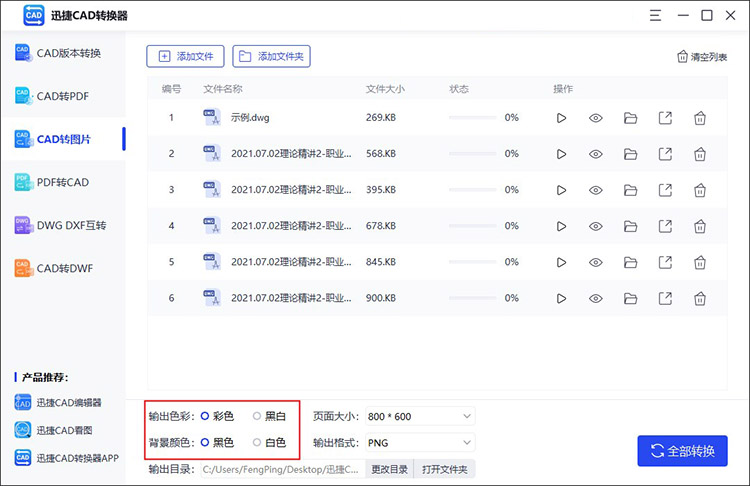Screen dimensions: 750x486
Task: Click share icon on the 900.KB row
Action: click(665, 298)
